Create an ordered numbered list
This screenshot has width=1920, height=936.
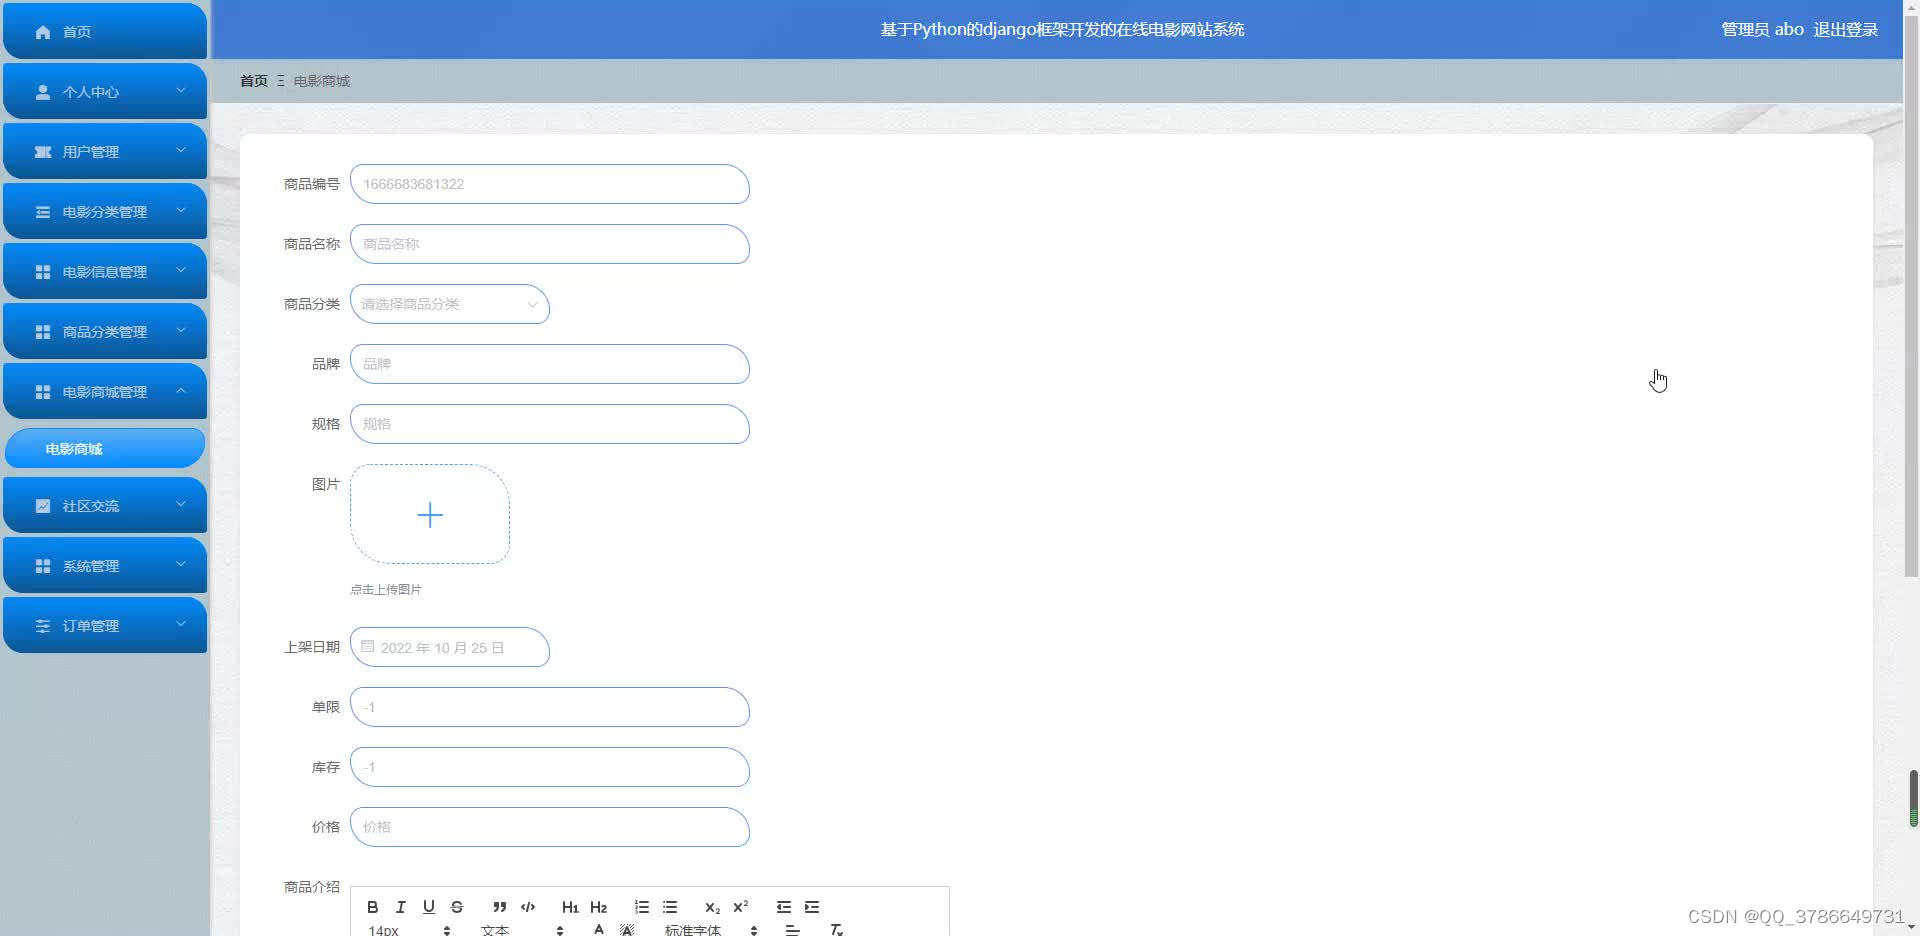pyautogui.click(x=642, y=907)
